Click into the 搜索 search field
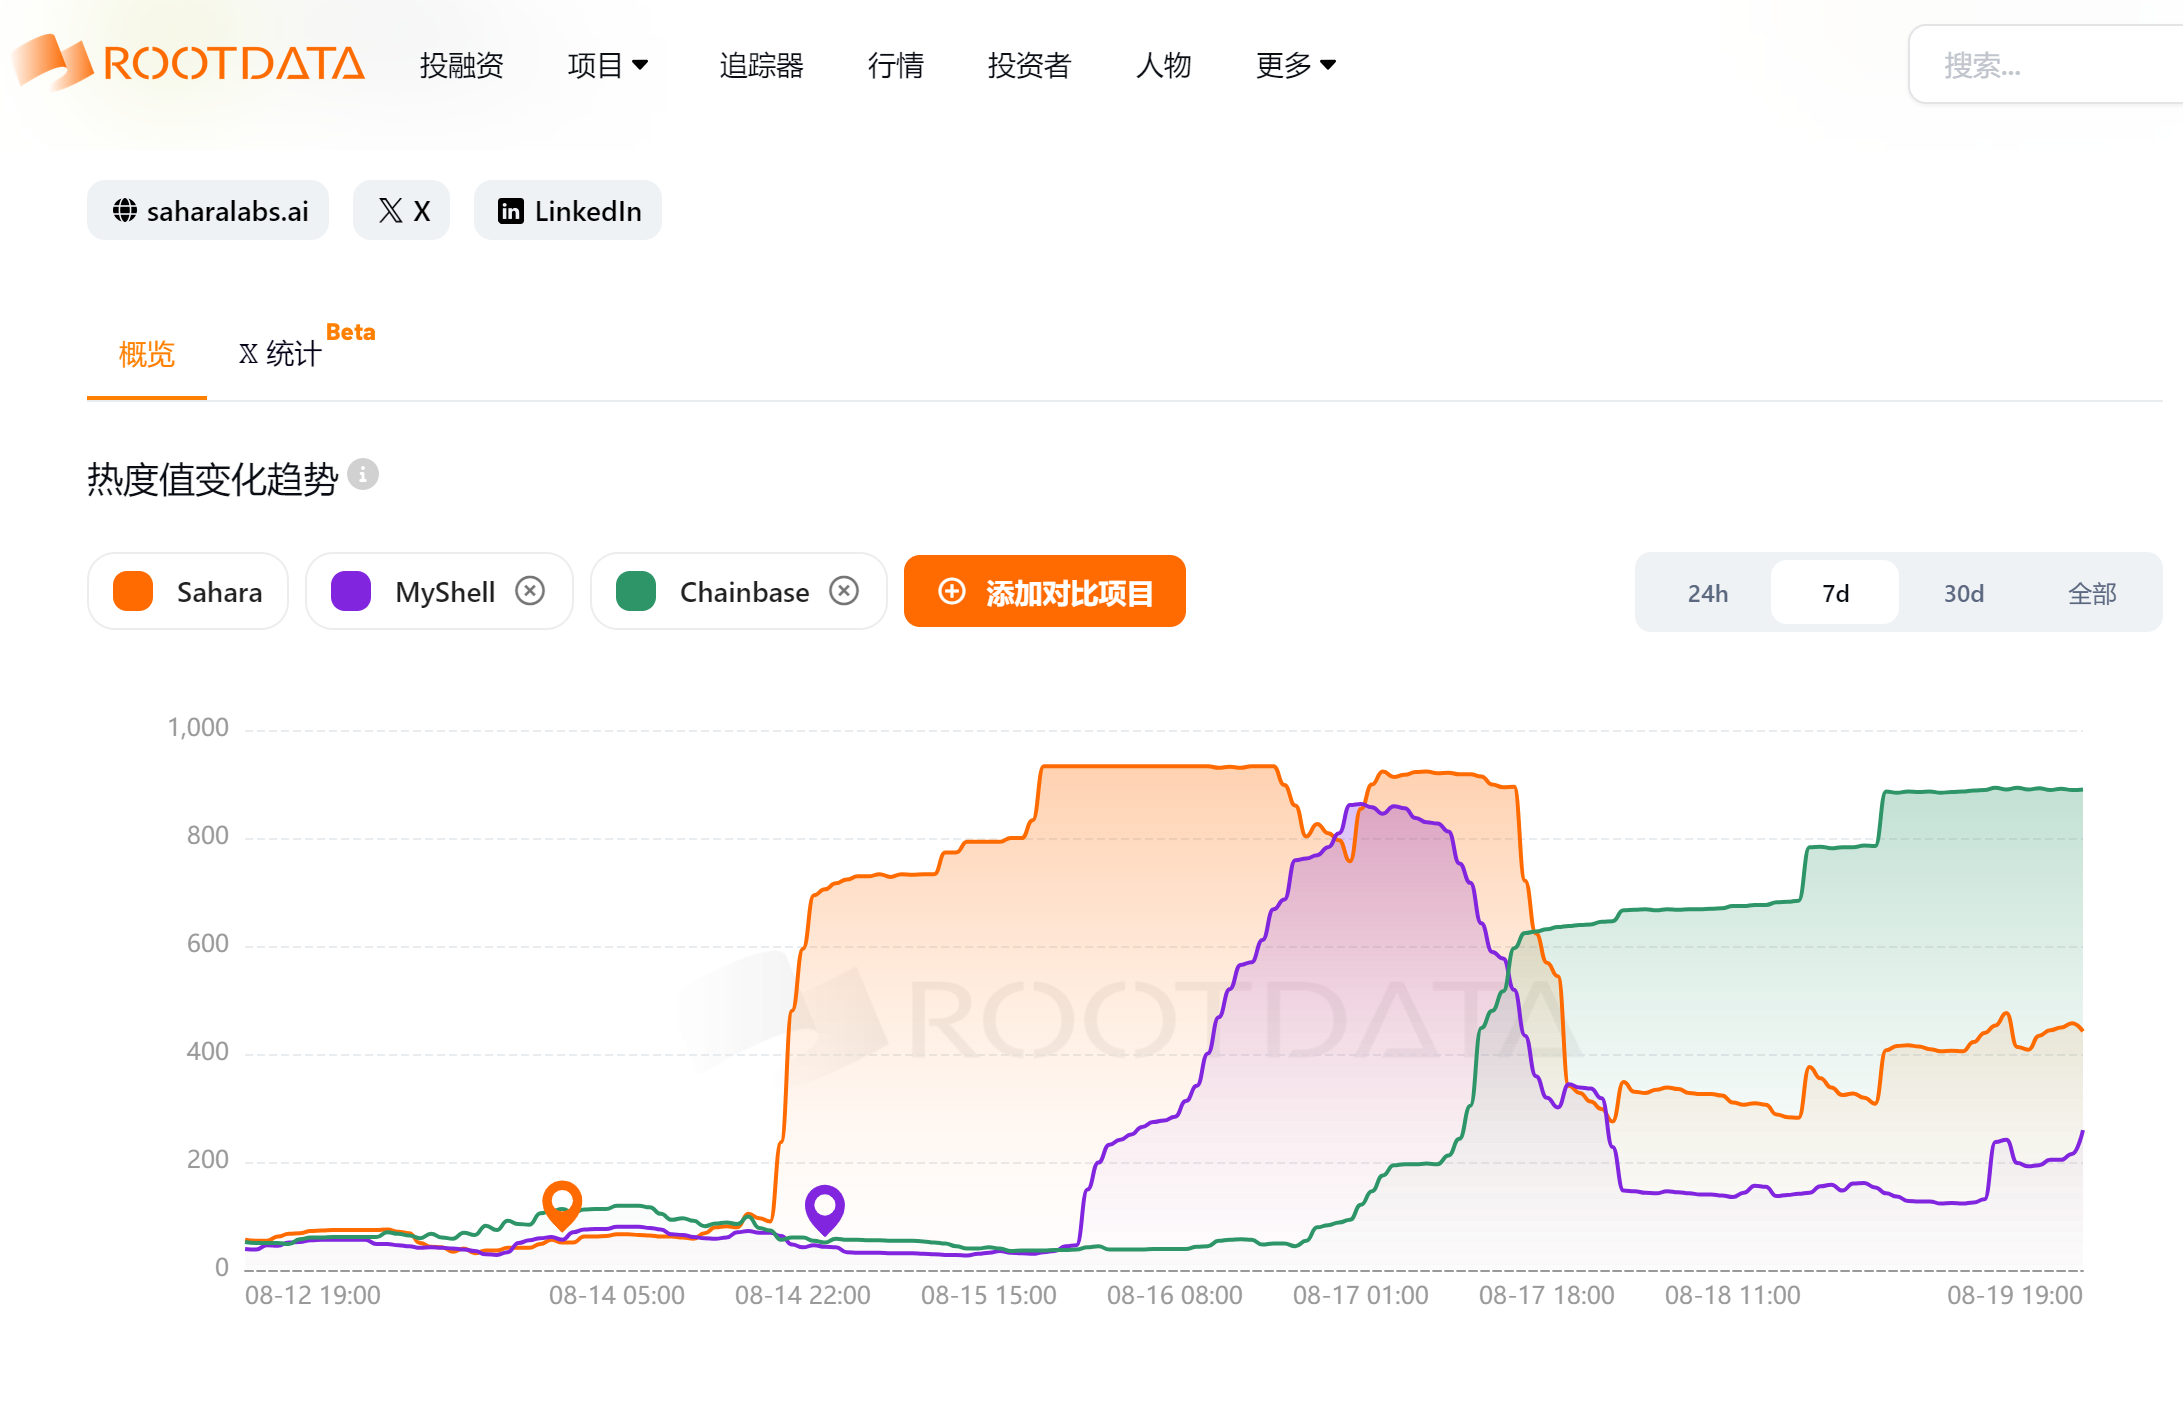Screen dimensions: 2183x1405 2040,65
